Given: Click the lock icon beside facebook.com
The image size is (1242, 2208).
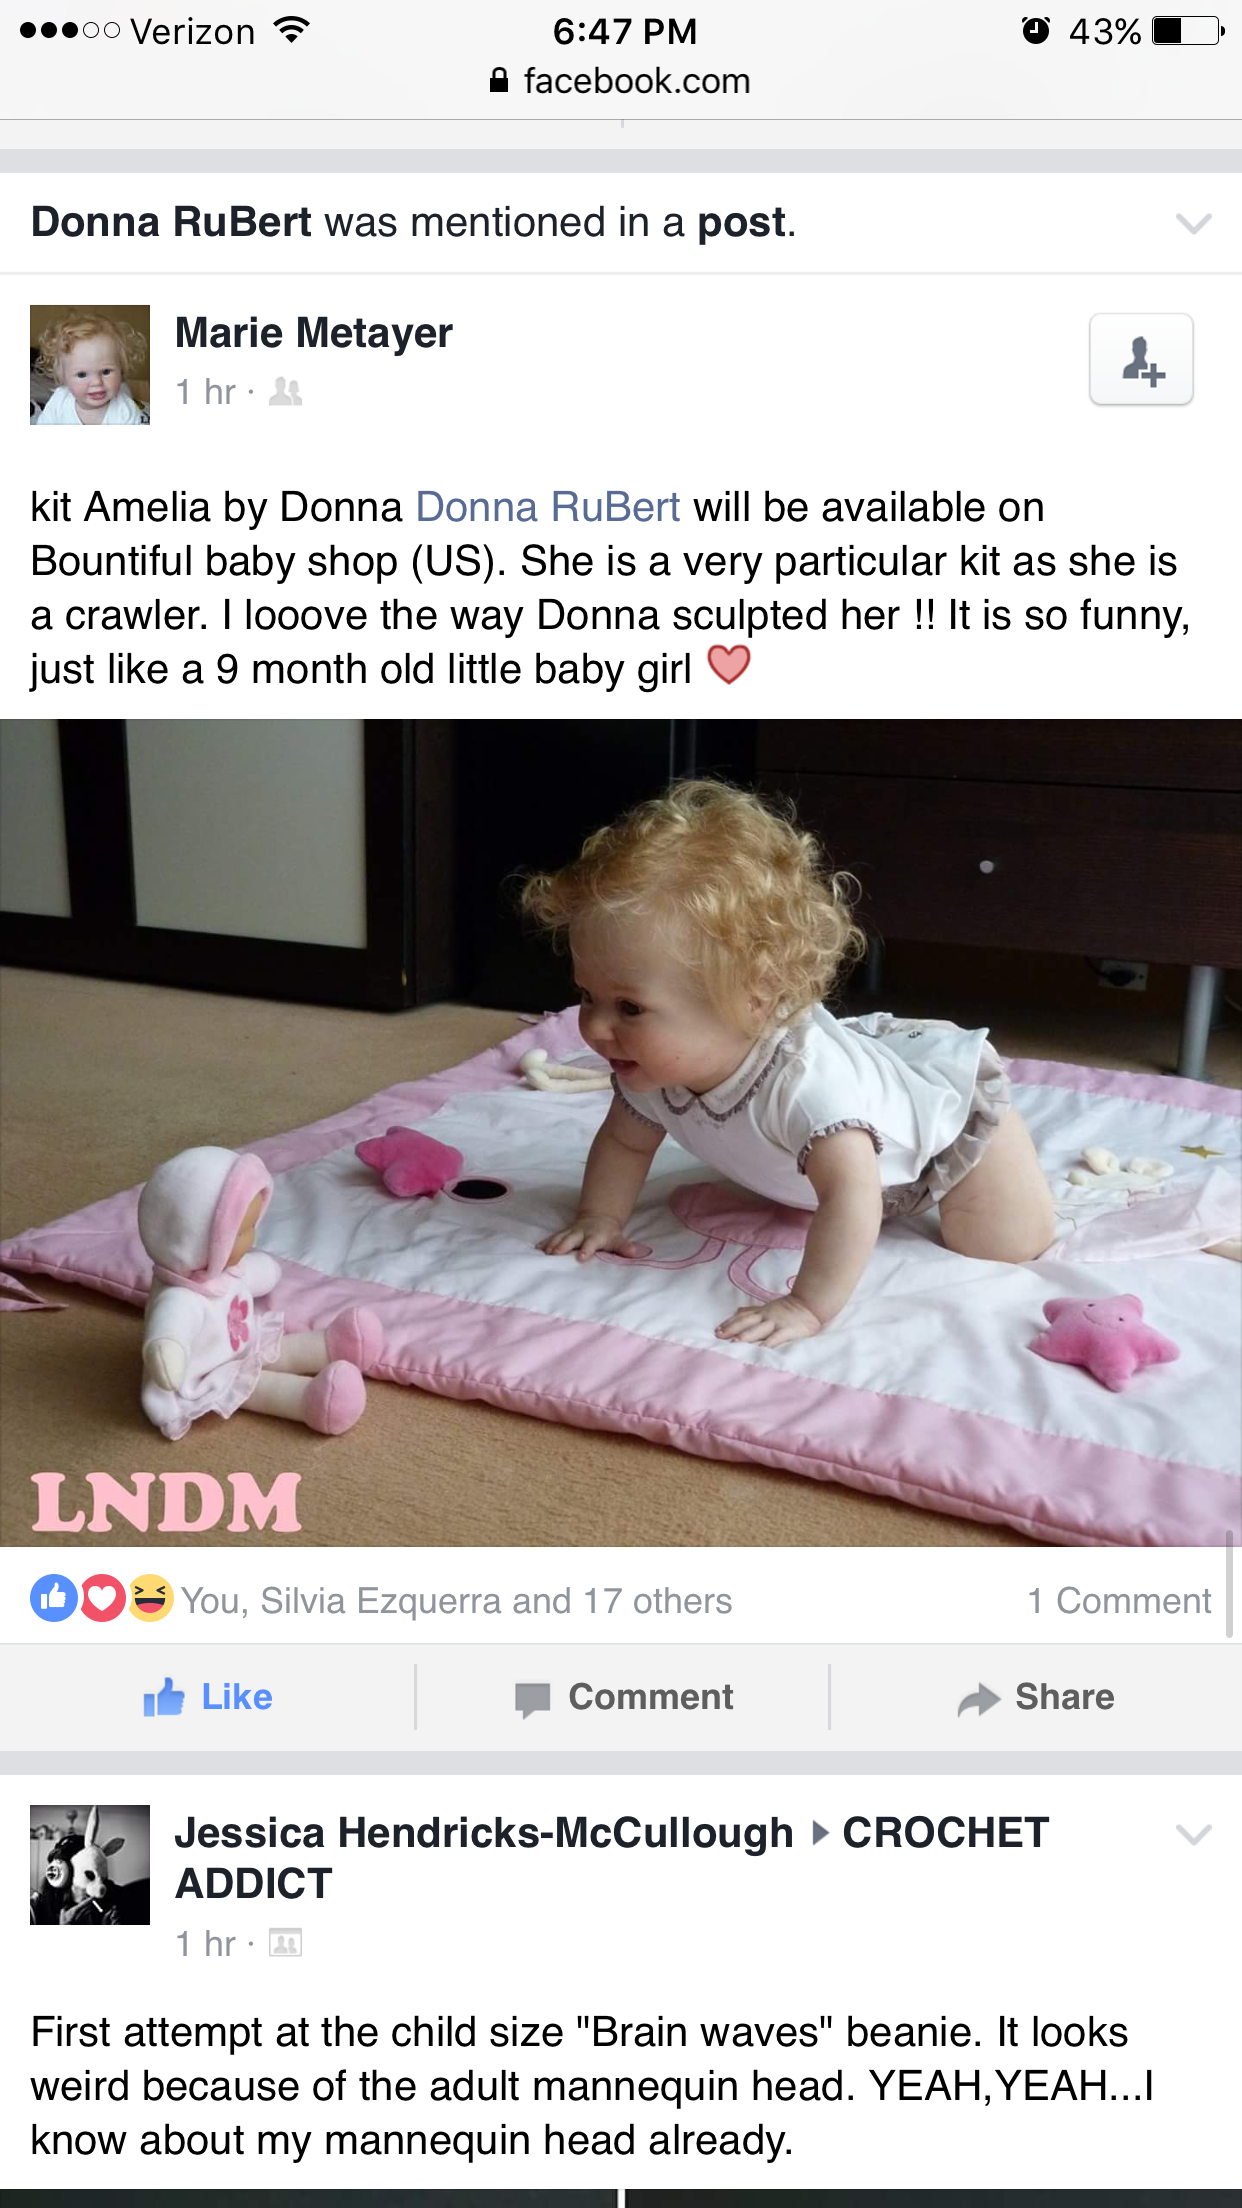Looking at the screenshot, I should [x=499, y=80].
